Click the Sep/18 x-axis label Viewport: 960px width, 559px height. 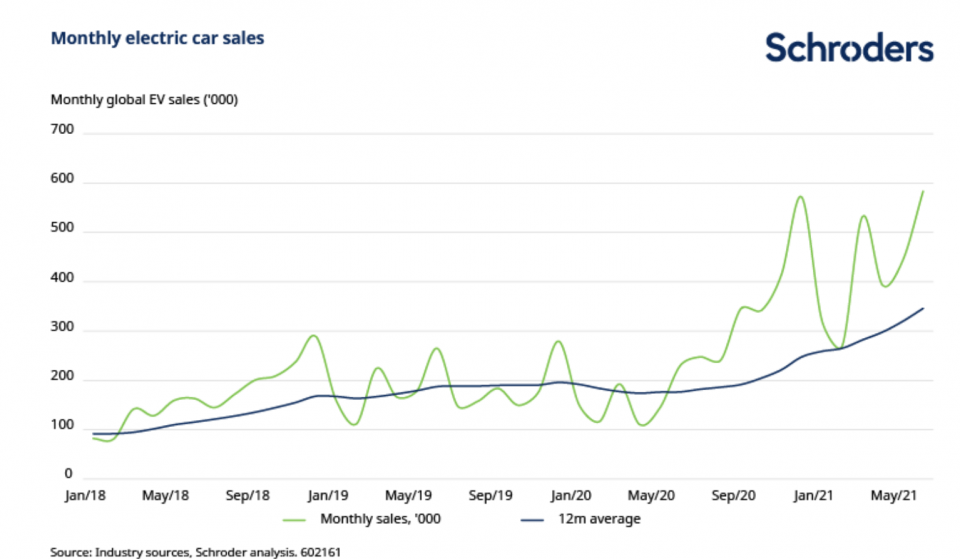pyautogui.click(x=247, y=495)
